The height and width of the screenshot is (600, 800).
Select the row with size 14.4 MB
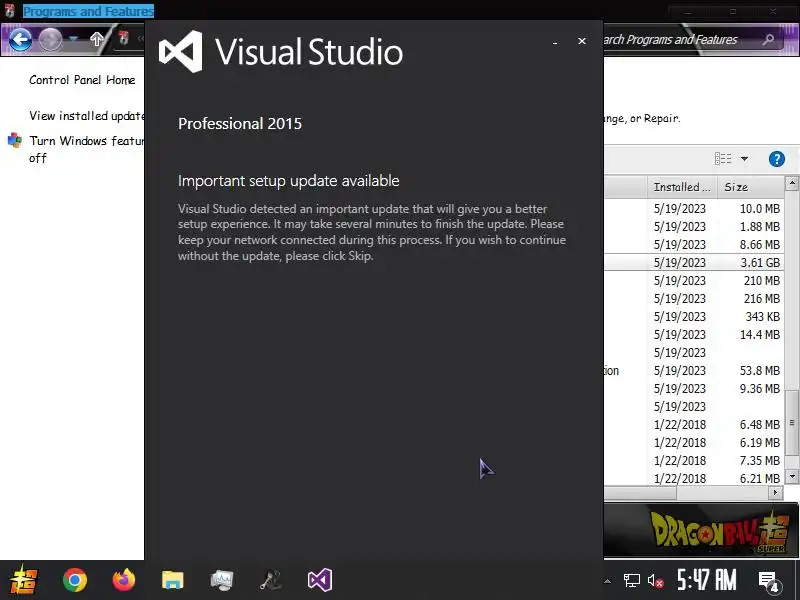(694, 335)
